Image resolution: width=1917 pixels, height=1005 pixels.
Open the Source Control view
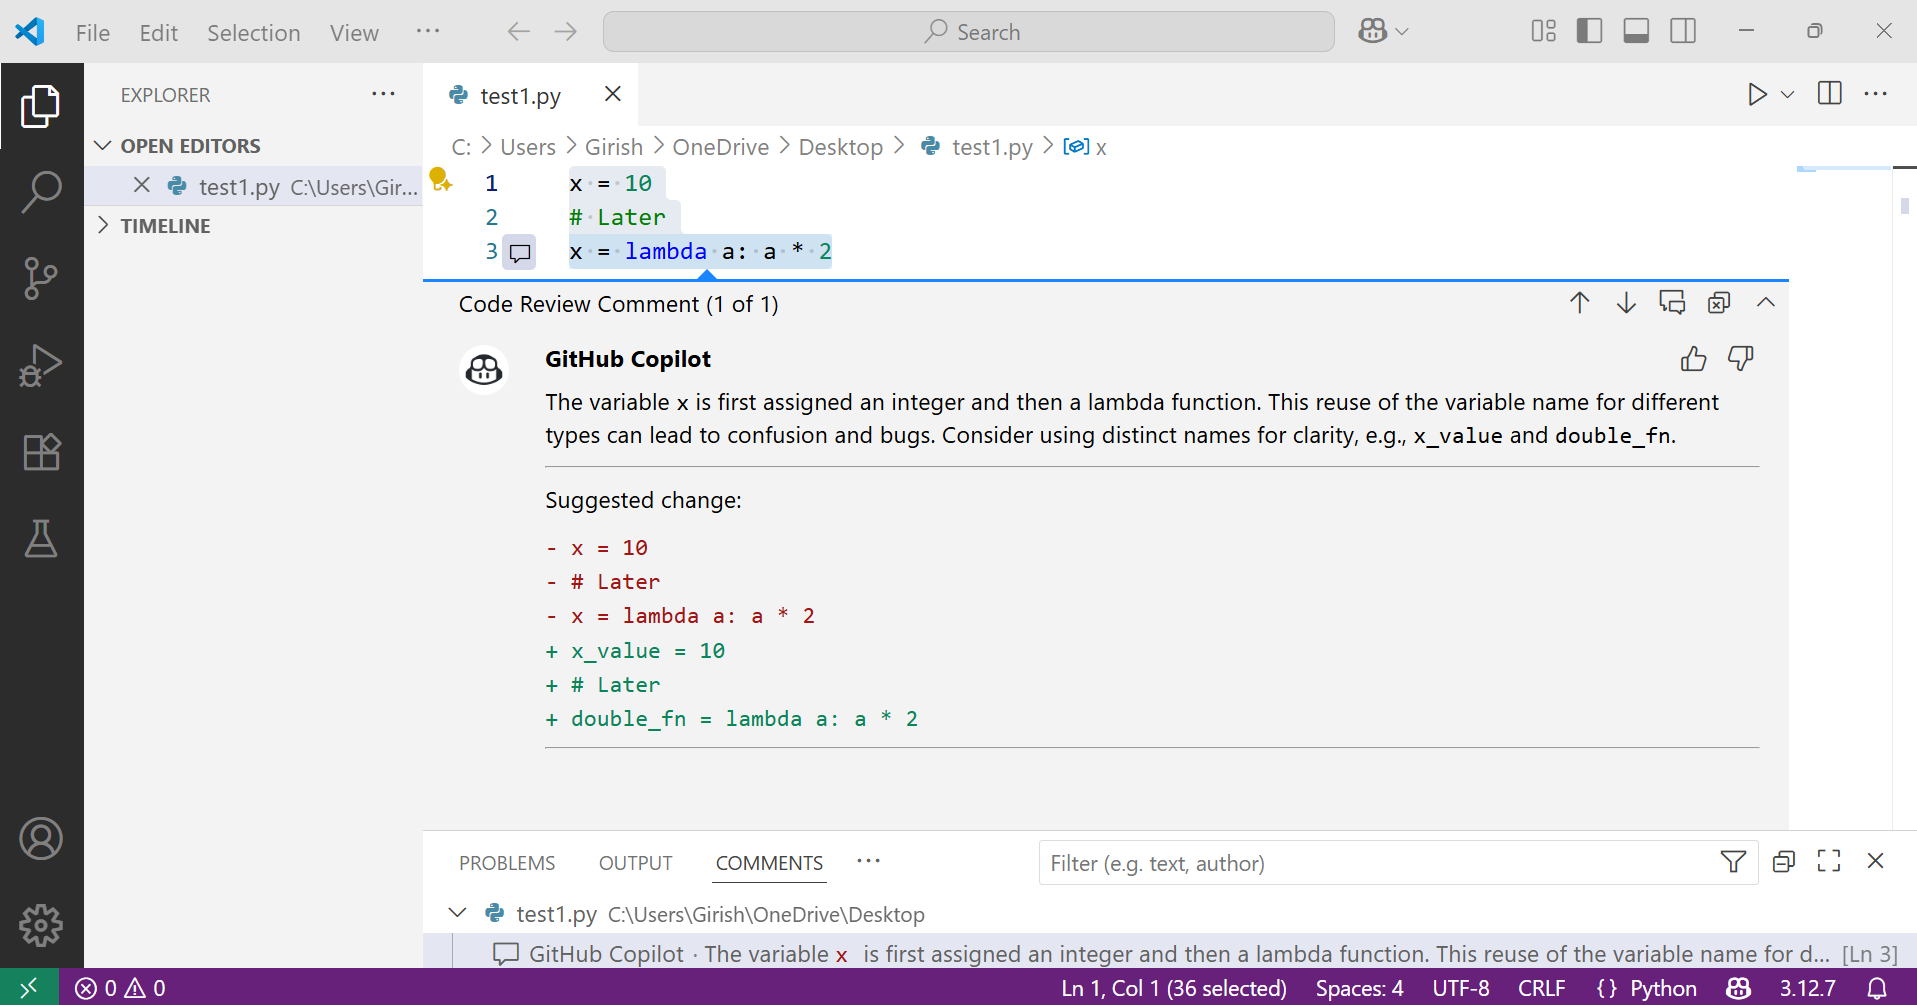point(41,278)
